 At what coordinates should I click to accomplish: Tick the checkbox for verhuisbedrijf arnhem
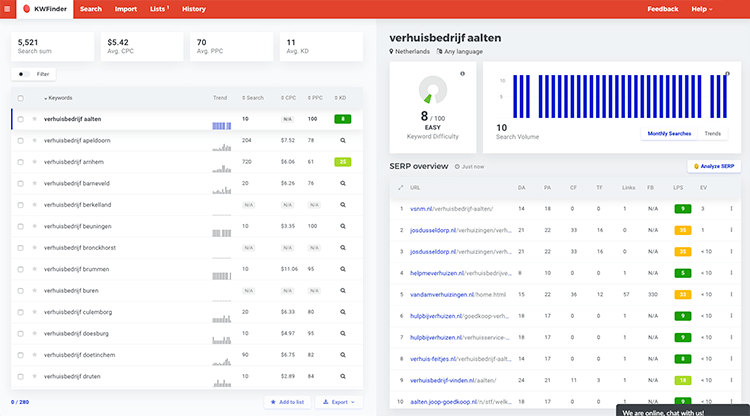point(21,161)
